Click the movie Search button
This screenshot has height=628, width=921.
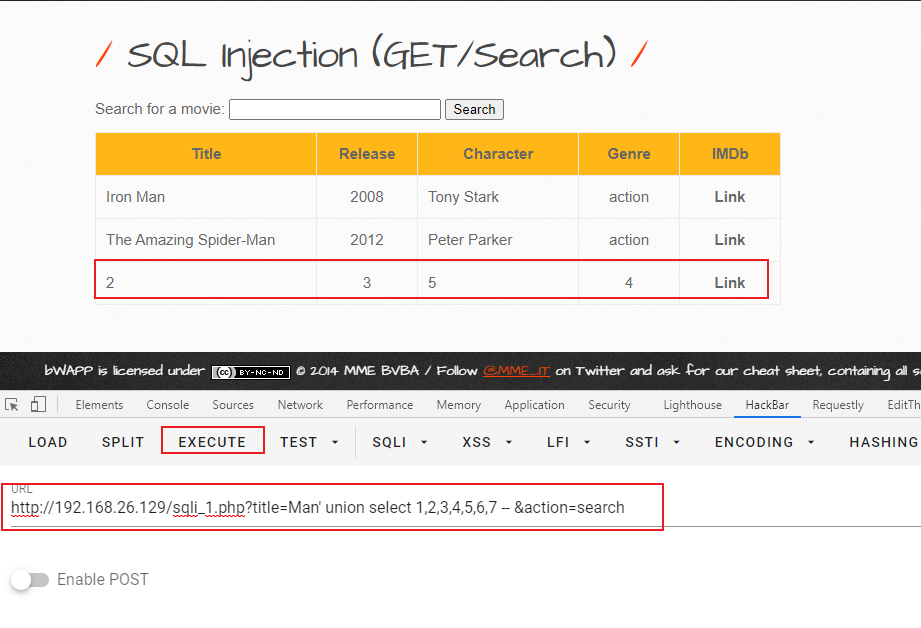474,110
